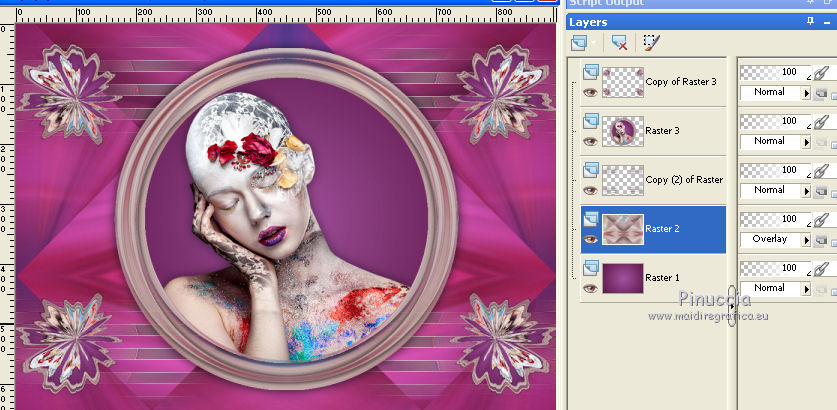Click the layer type icon of Copy of Raster 3
The height and width of the screenshot is (410, 837).
[590, 72]
